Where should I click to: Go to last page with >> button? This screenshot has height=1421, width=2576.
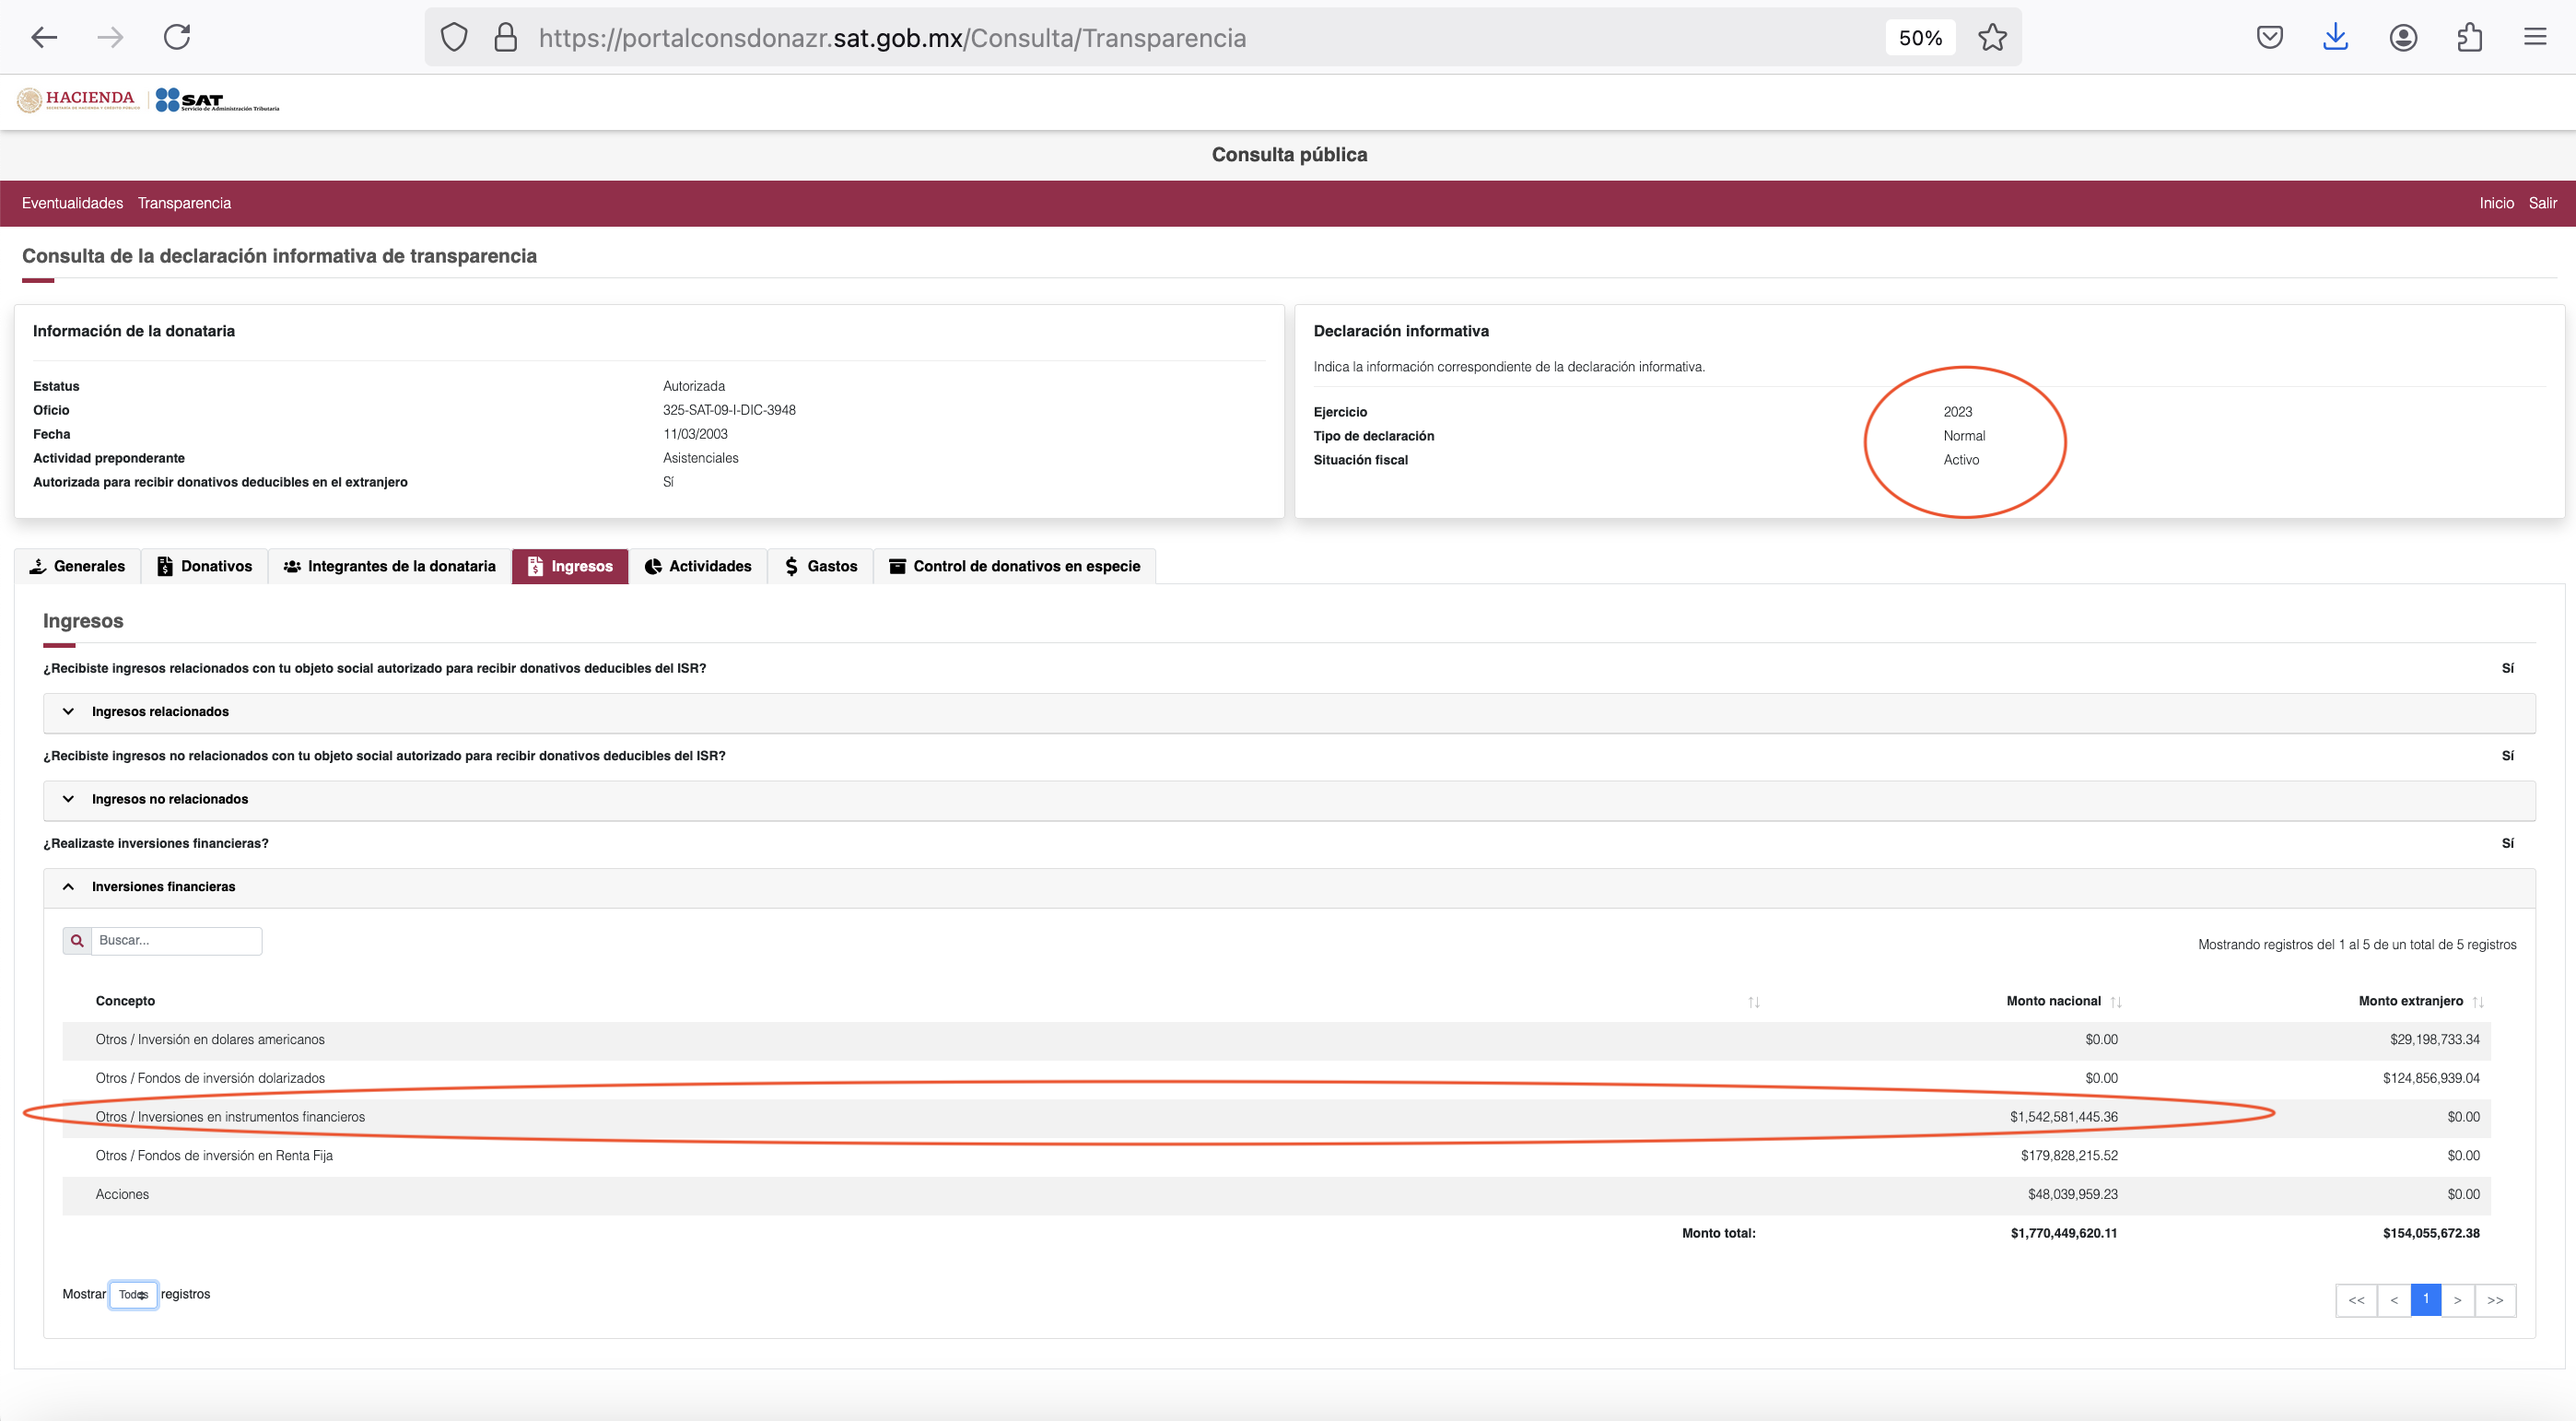pos(2494,1301)
